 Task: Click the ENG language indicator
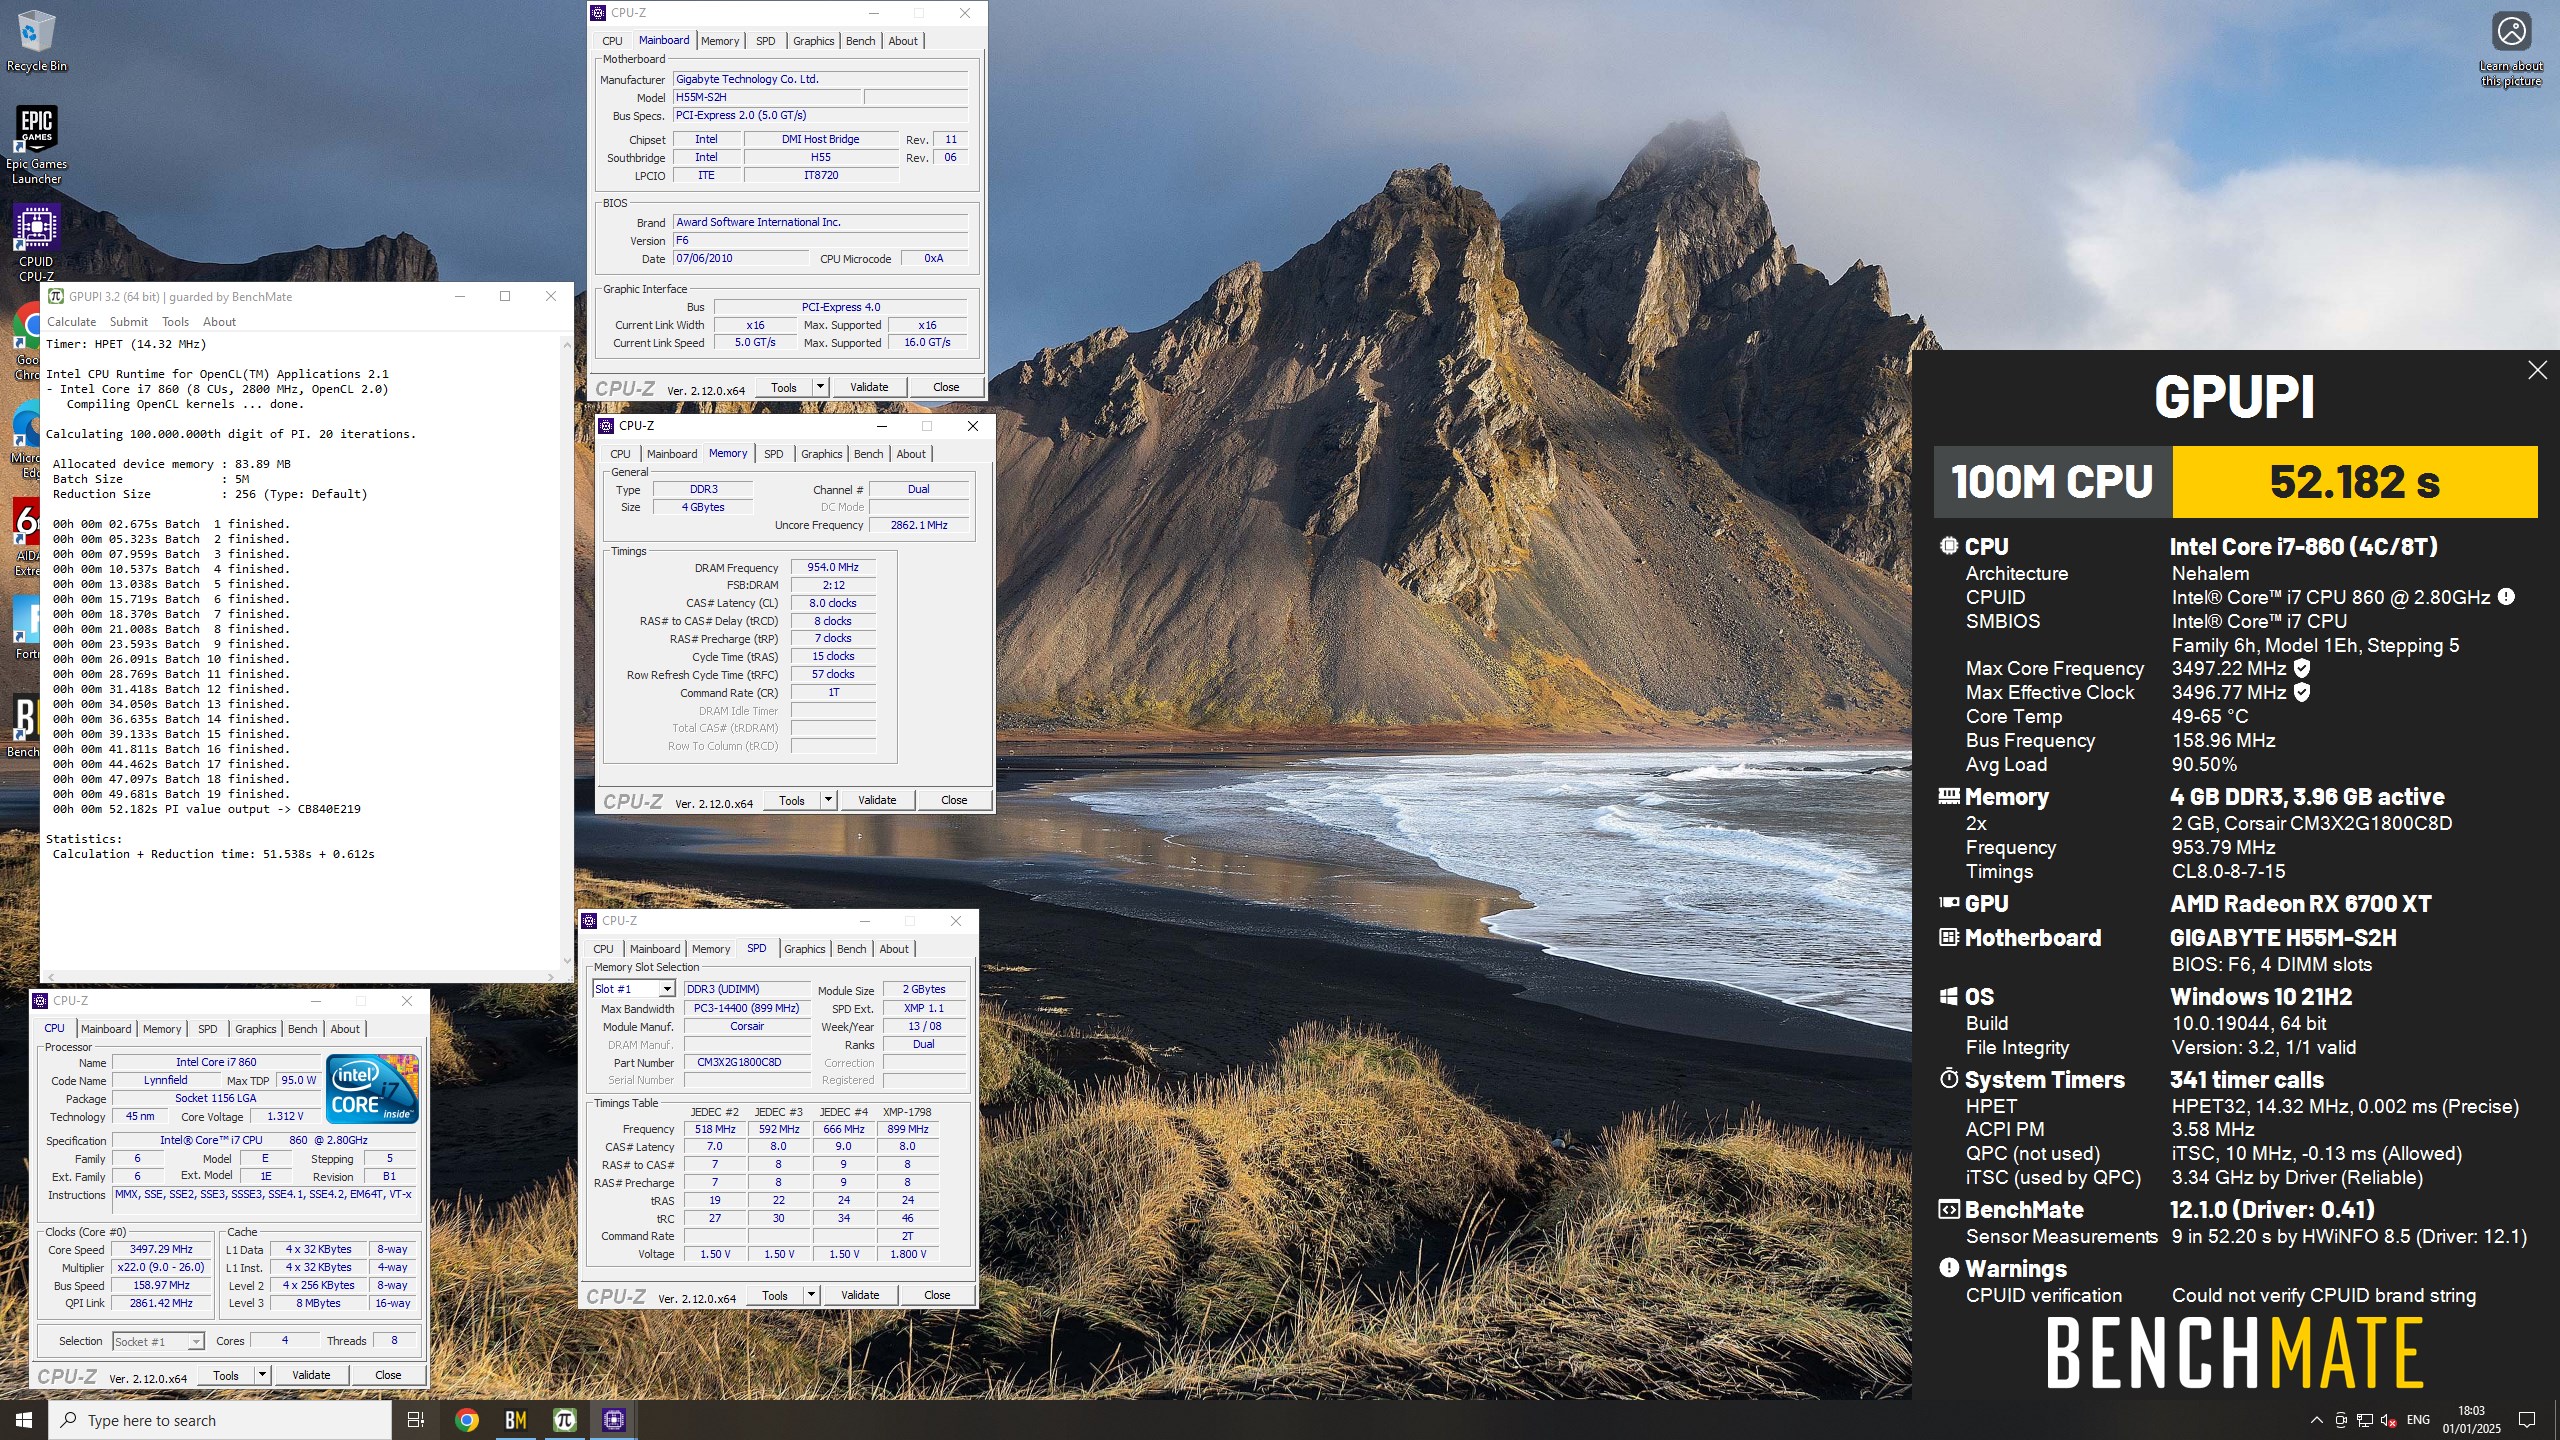pyautogui.click(x=2419, y=1420)
